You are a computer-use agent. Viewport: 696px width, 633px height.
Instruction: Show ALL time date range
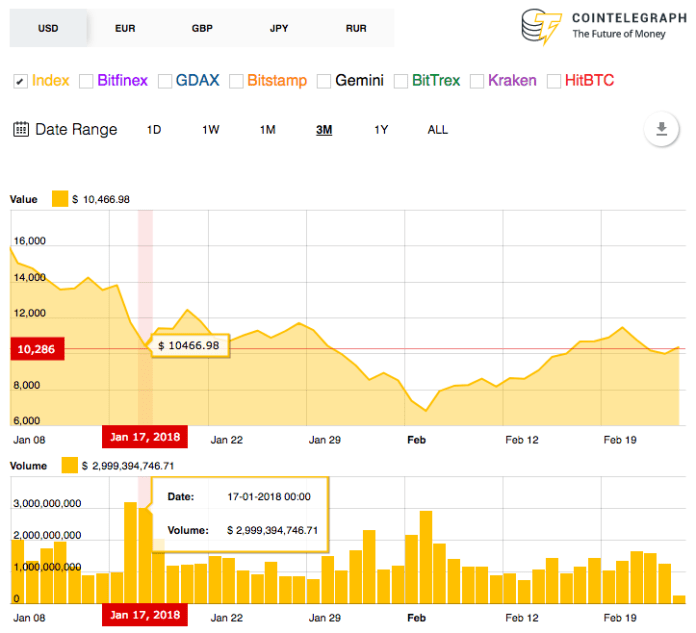tap(438, 130)
